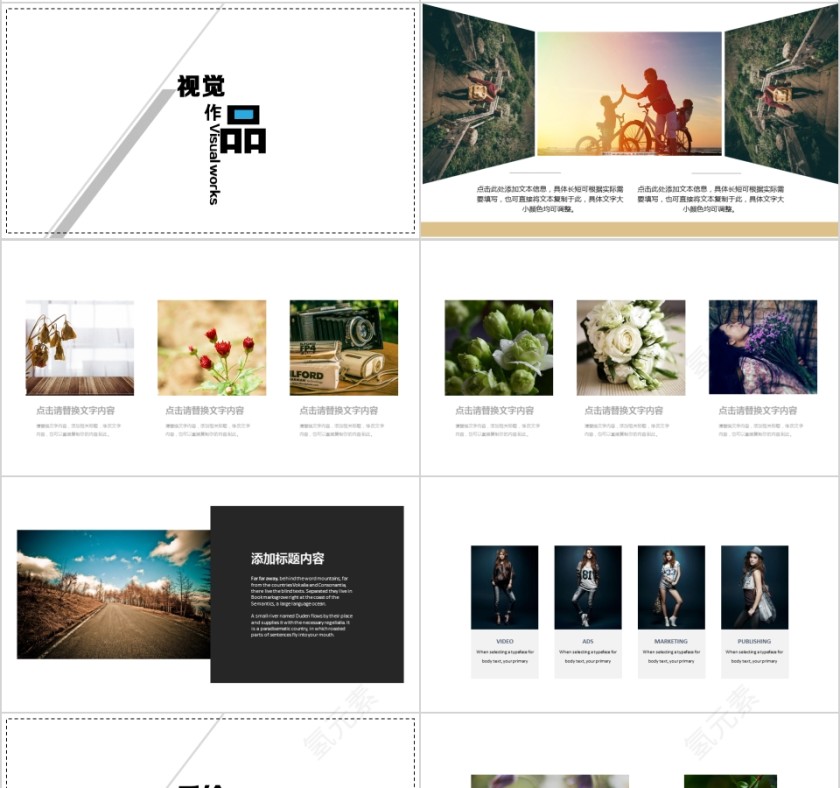Select the hanging bells photo
The image size is (840, 788).
coord(79,347)
